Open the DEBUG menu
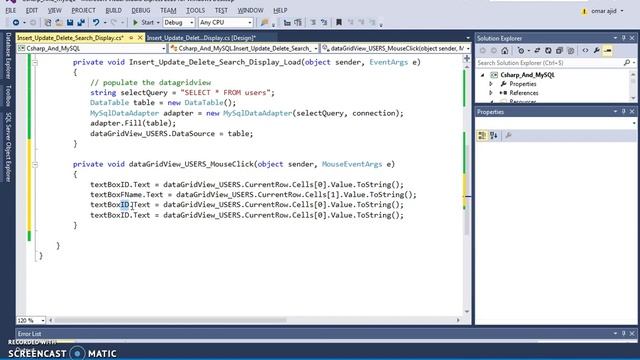Viewport: 640px width, 360px height. tap(141, 10)
